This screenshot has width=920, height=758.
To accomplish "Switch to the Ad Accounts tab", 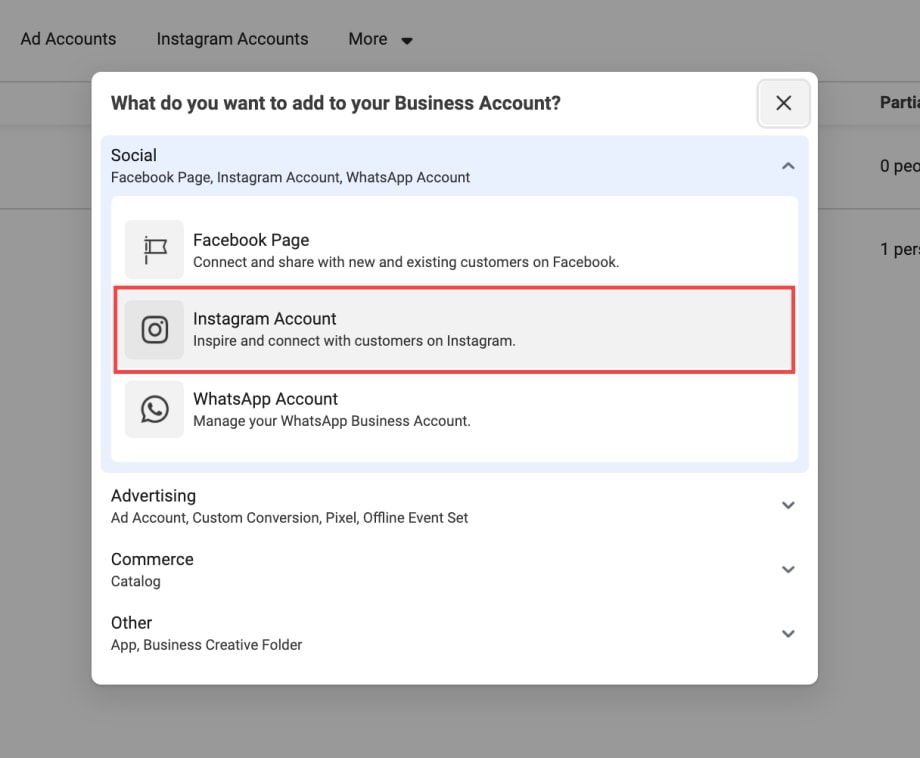I will (x=67, y=39).
